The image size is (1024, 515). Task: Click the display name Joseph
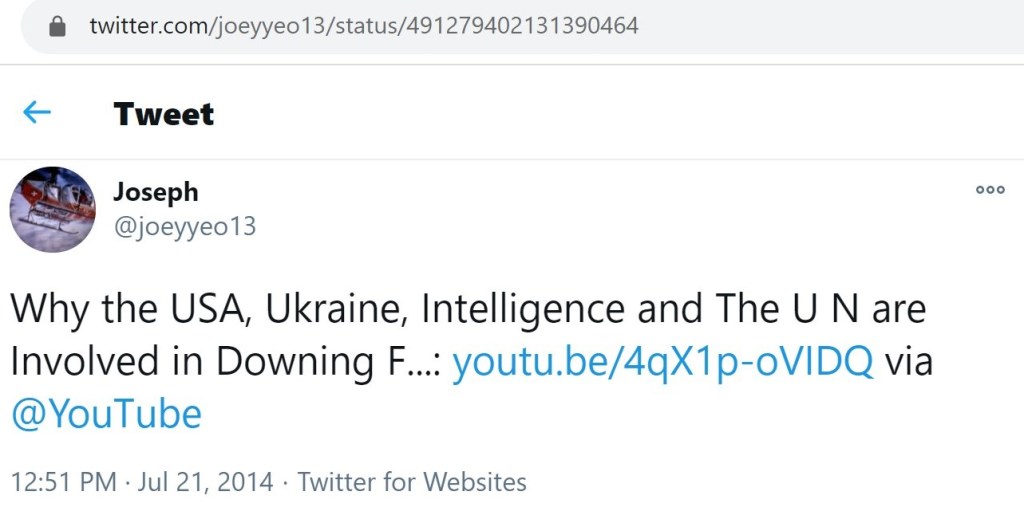[155, 191]
